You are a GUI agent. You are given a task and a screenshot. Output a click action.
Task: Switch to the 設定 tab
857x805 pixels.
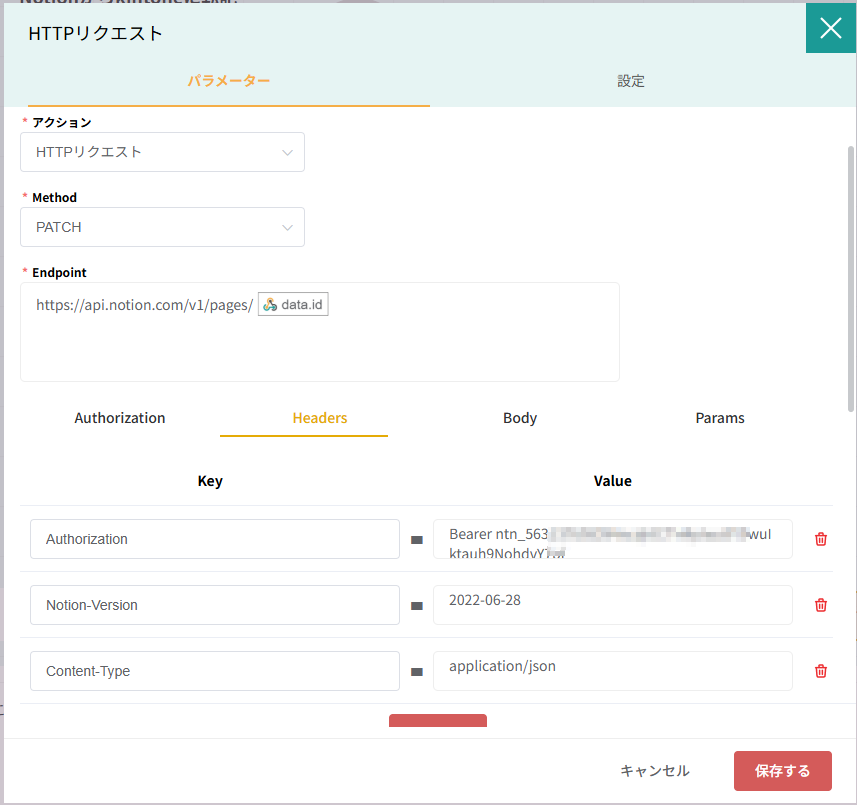pyautogui.click(x=631, y=81)
